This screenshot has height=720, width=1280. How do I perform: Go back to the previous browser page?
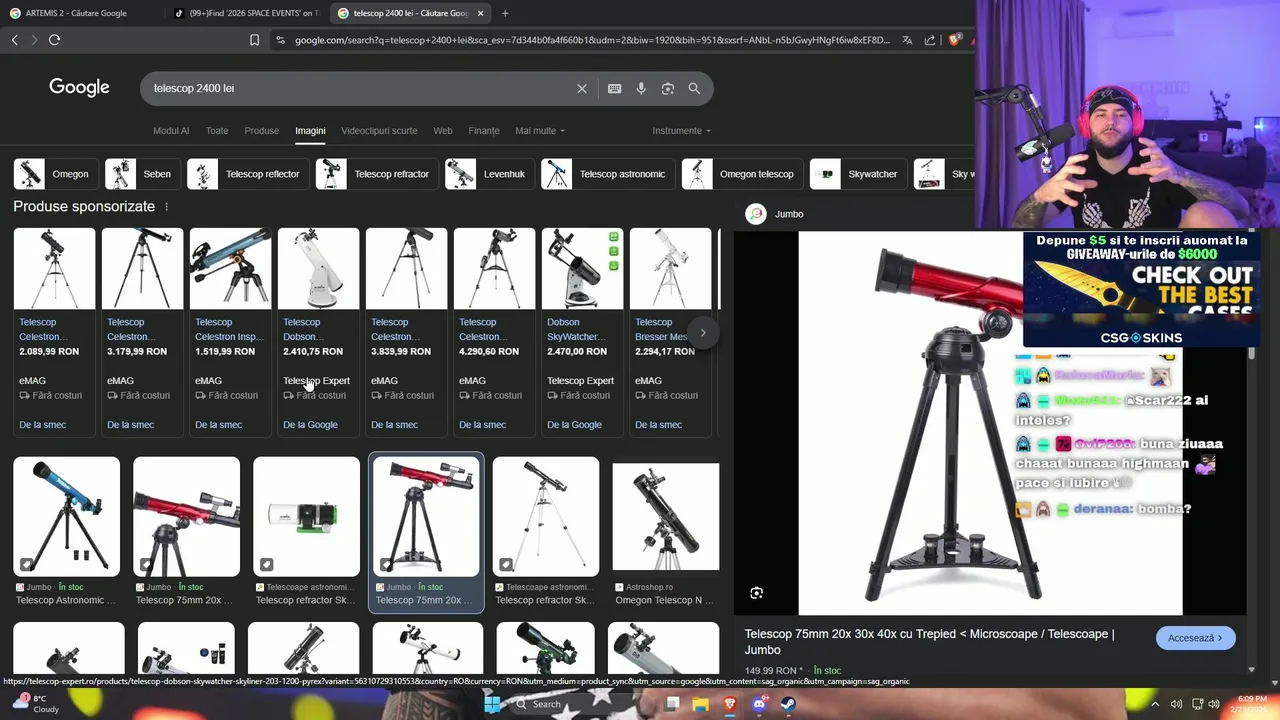click(x=14, y=40)
